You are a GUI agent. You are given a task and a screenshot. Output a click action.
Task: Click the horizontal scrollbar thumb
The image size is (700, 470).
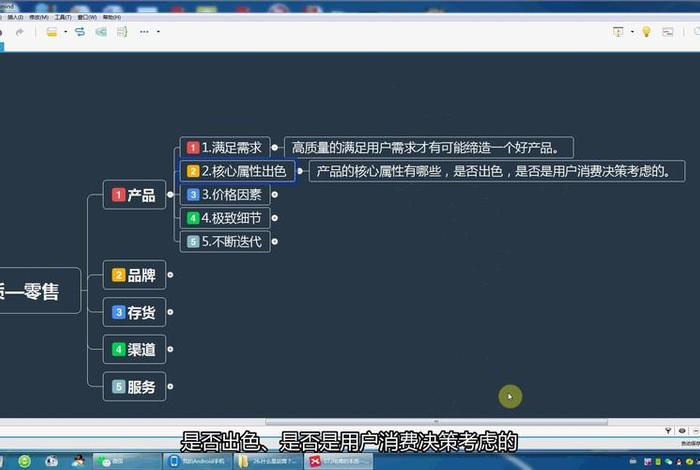point(436,421)
